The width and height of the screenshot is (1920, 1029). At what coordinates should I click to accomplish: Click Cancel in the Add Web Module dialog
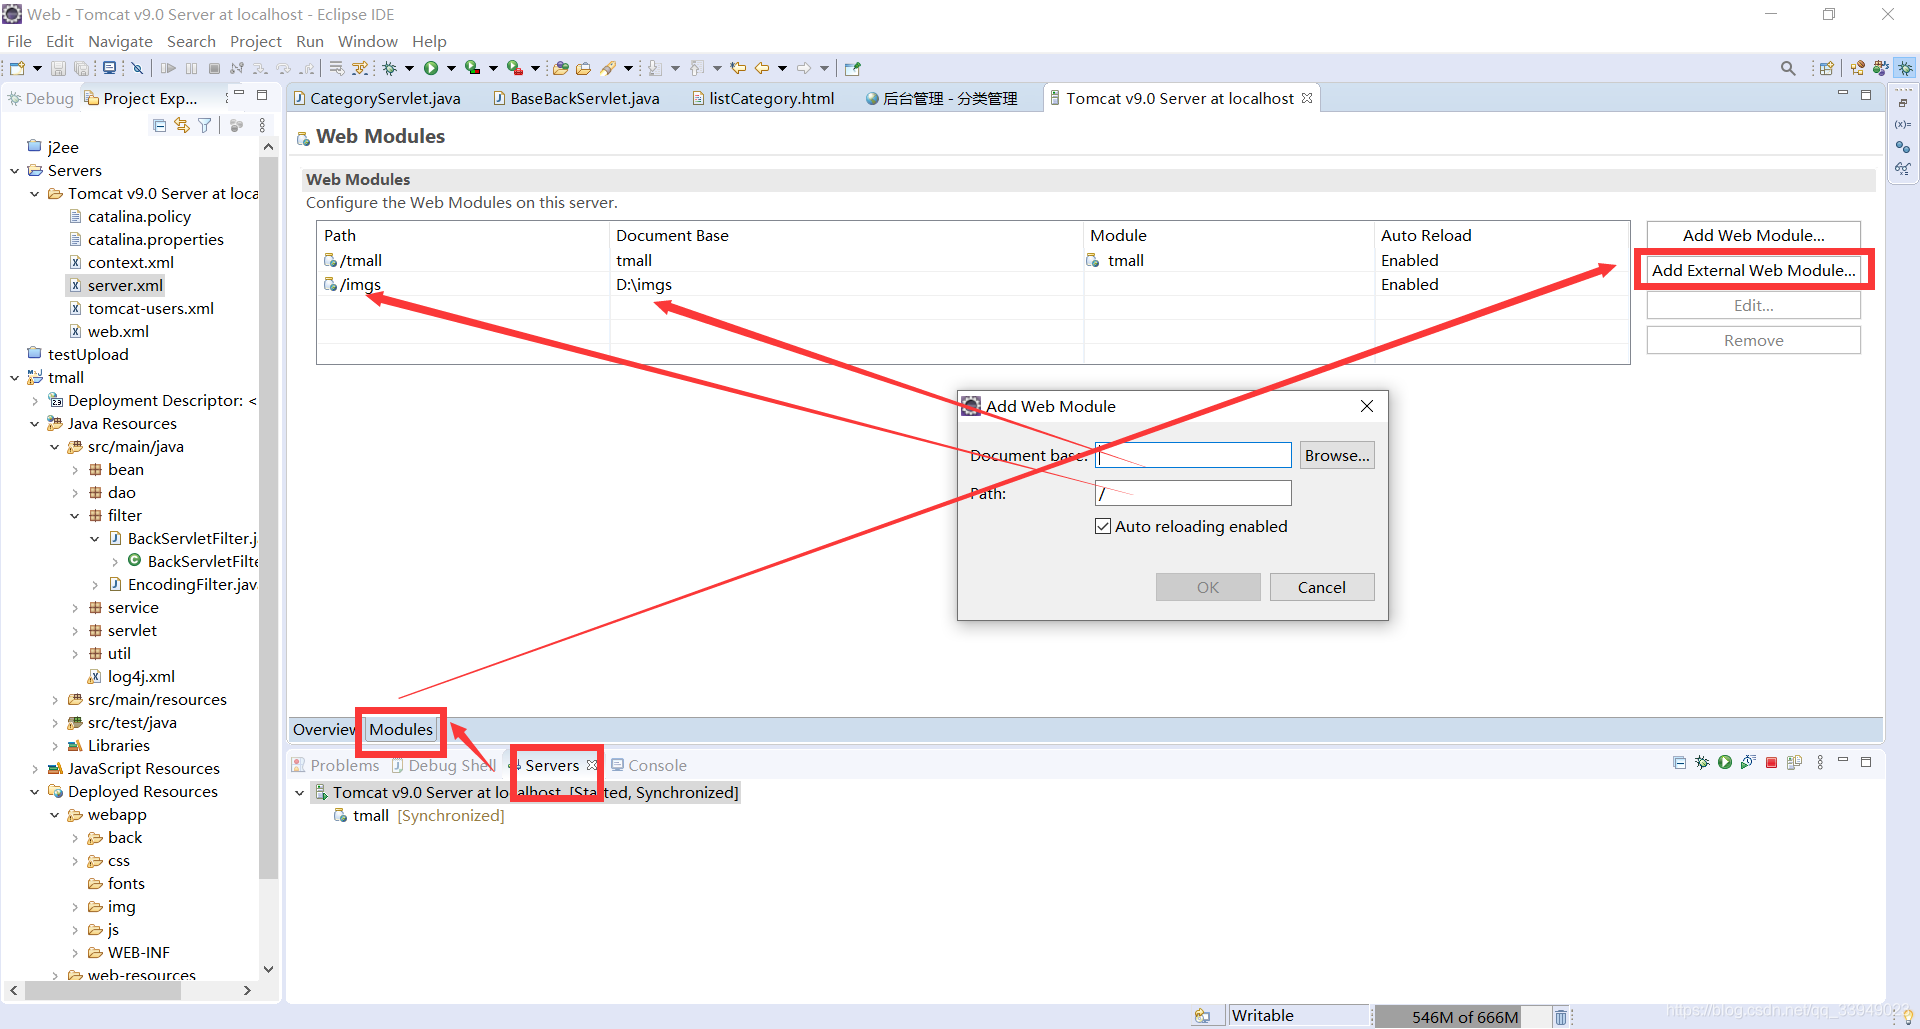pos(1322,587)
